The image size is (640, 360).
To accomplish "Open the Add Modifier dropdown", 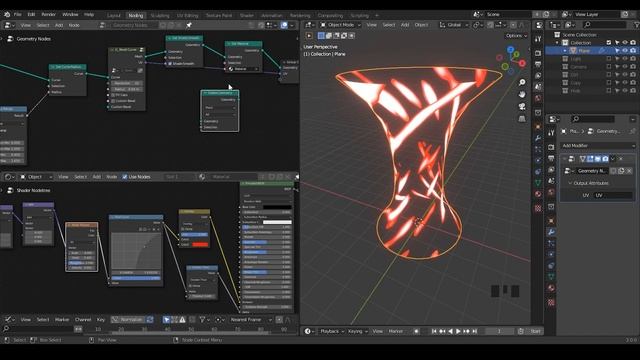I will pyautogui.click(x=598, y=146).
